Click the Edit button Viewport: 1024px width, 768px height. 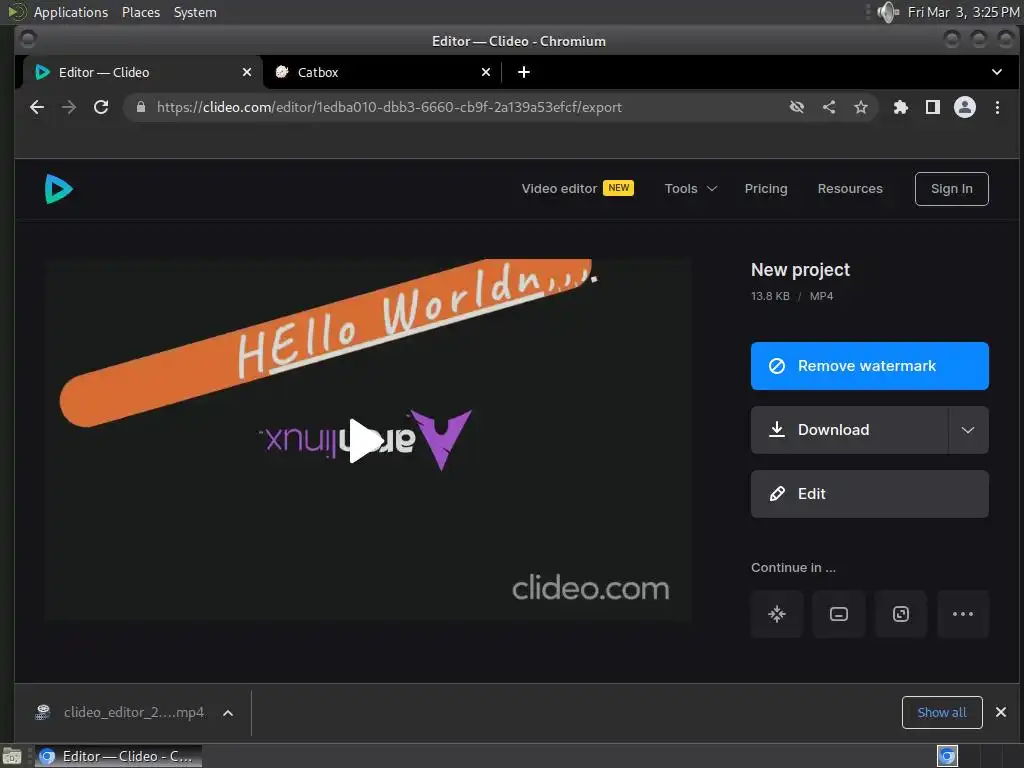(869, 494)
